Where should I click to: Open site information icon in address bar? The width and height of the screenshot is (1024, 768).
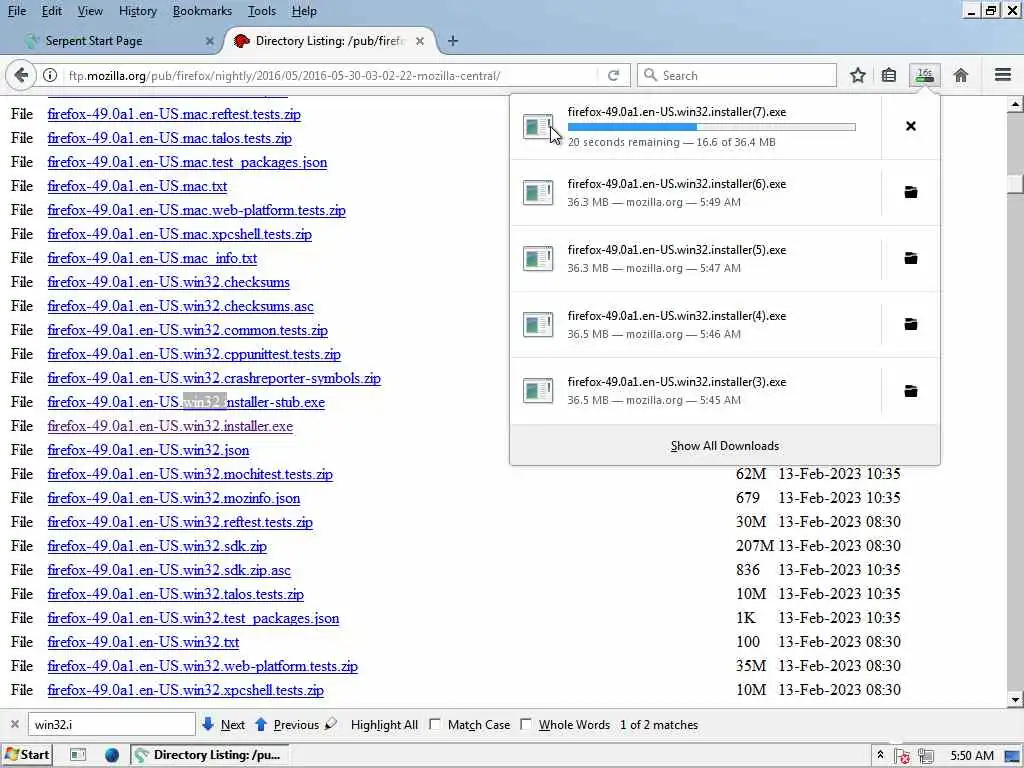pyautogui.click(x=50, y=76)
